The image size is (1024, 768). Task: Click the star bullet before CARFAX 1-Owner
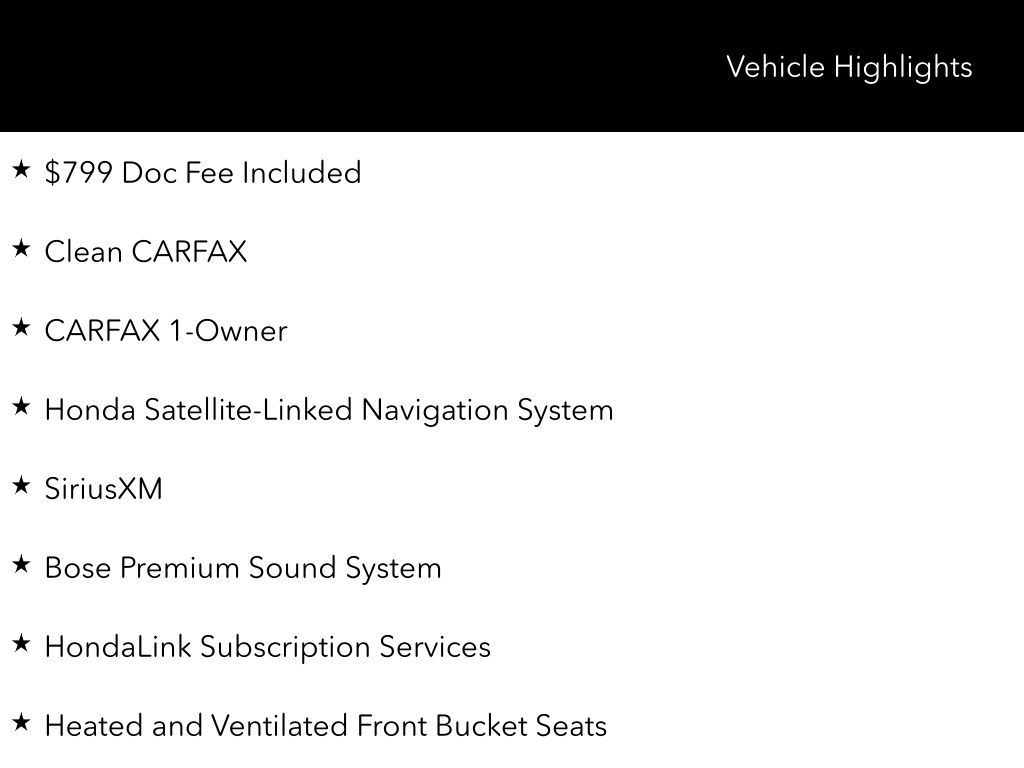(21, 328)
